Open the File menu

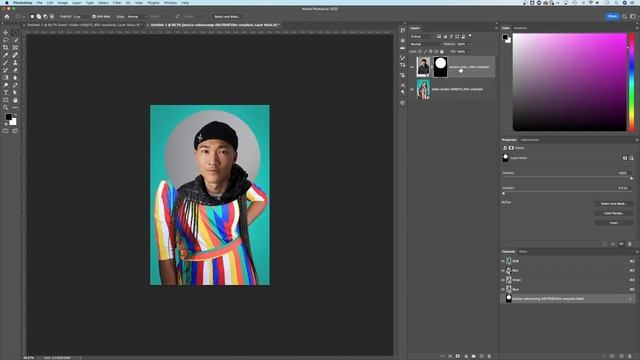(x=40, y=2)
